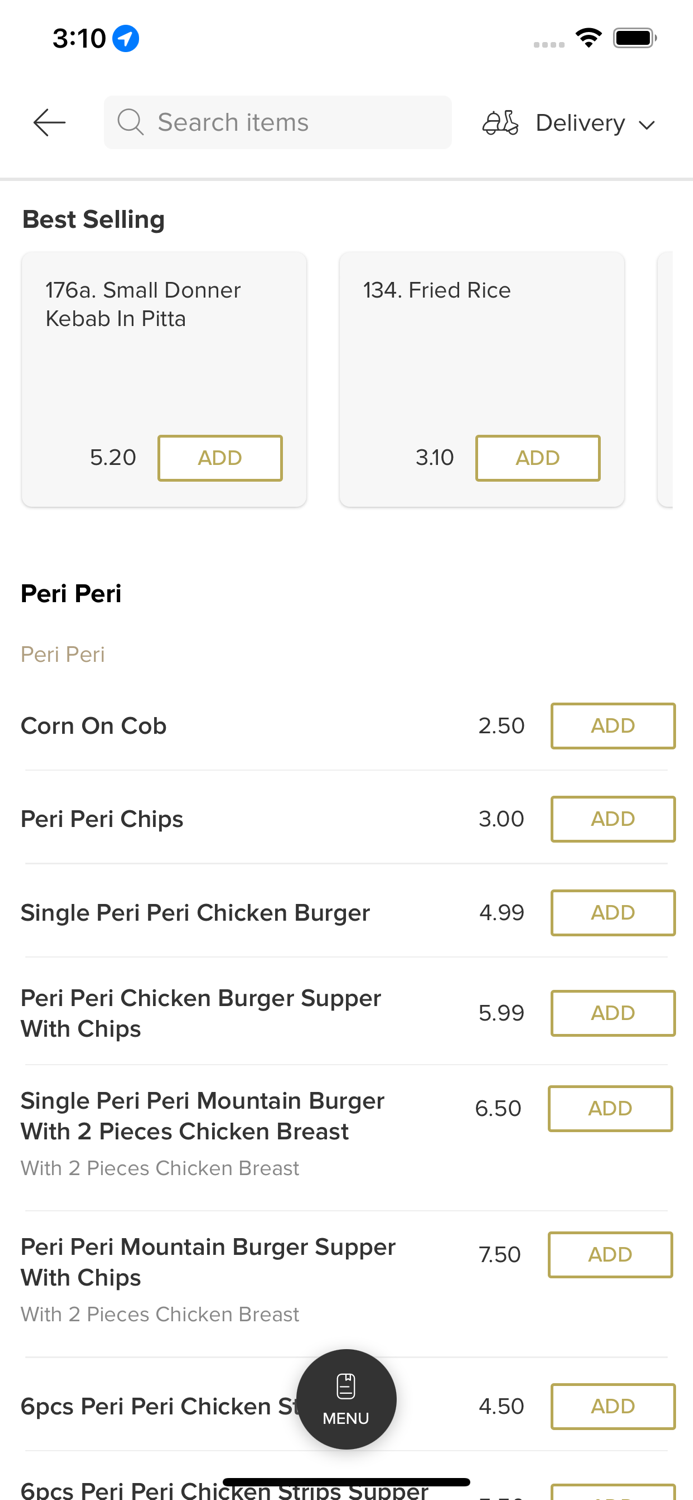
Task: Expand the Delivery dropdown chevron
Action: point(647,125)
